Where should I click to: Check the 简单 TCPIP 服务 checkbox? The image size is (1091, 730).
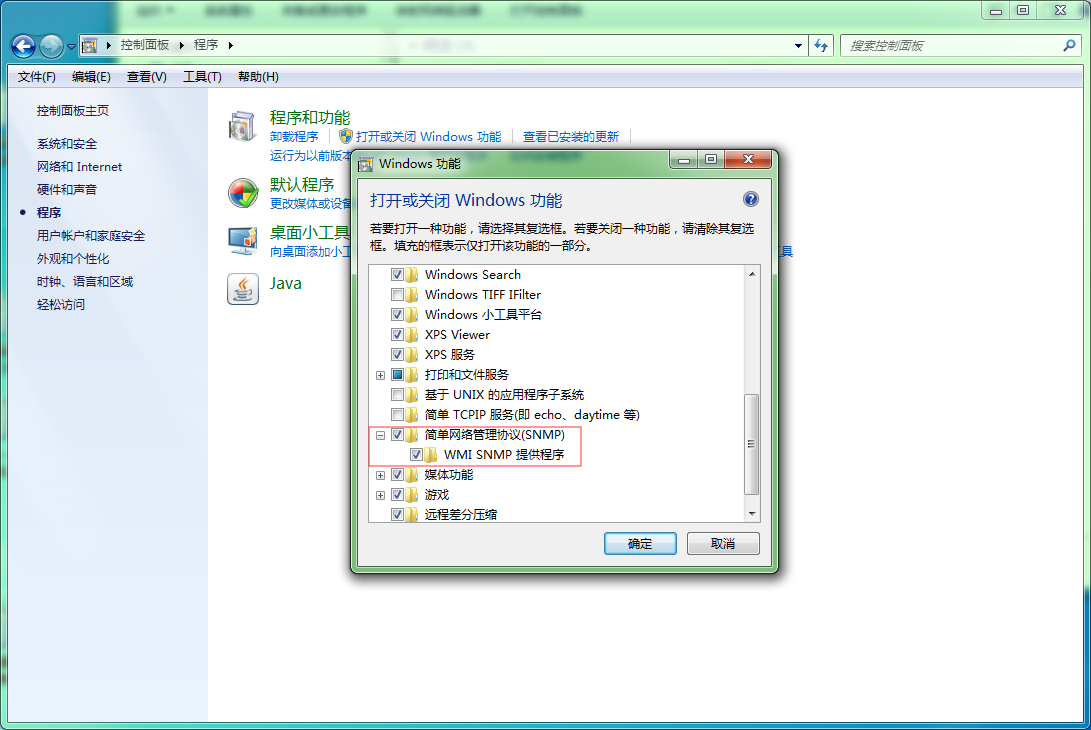point(398,415)
